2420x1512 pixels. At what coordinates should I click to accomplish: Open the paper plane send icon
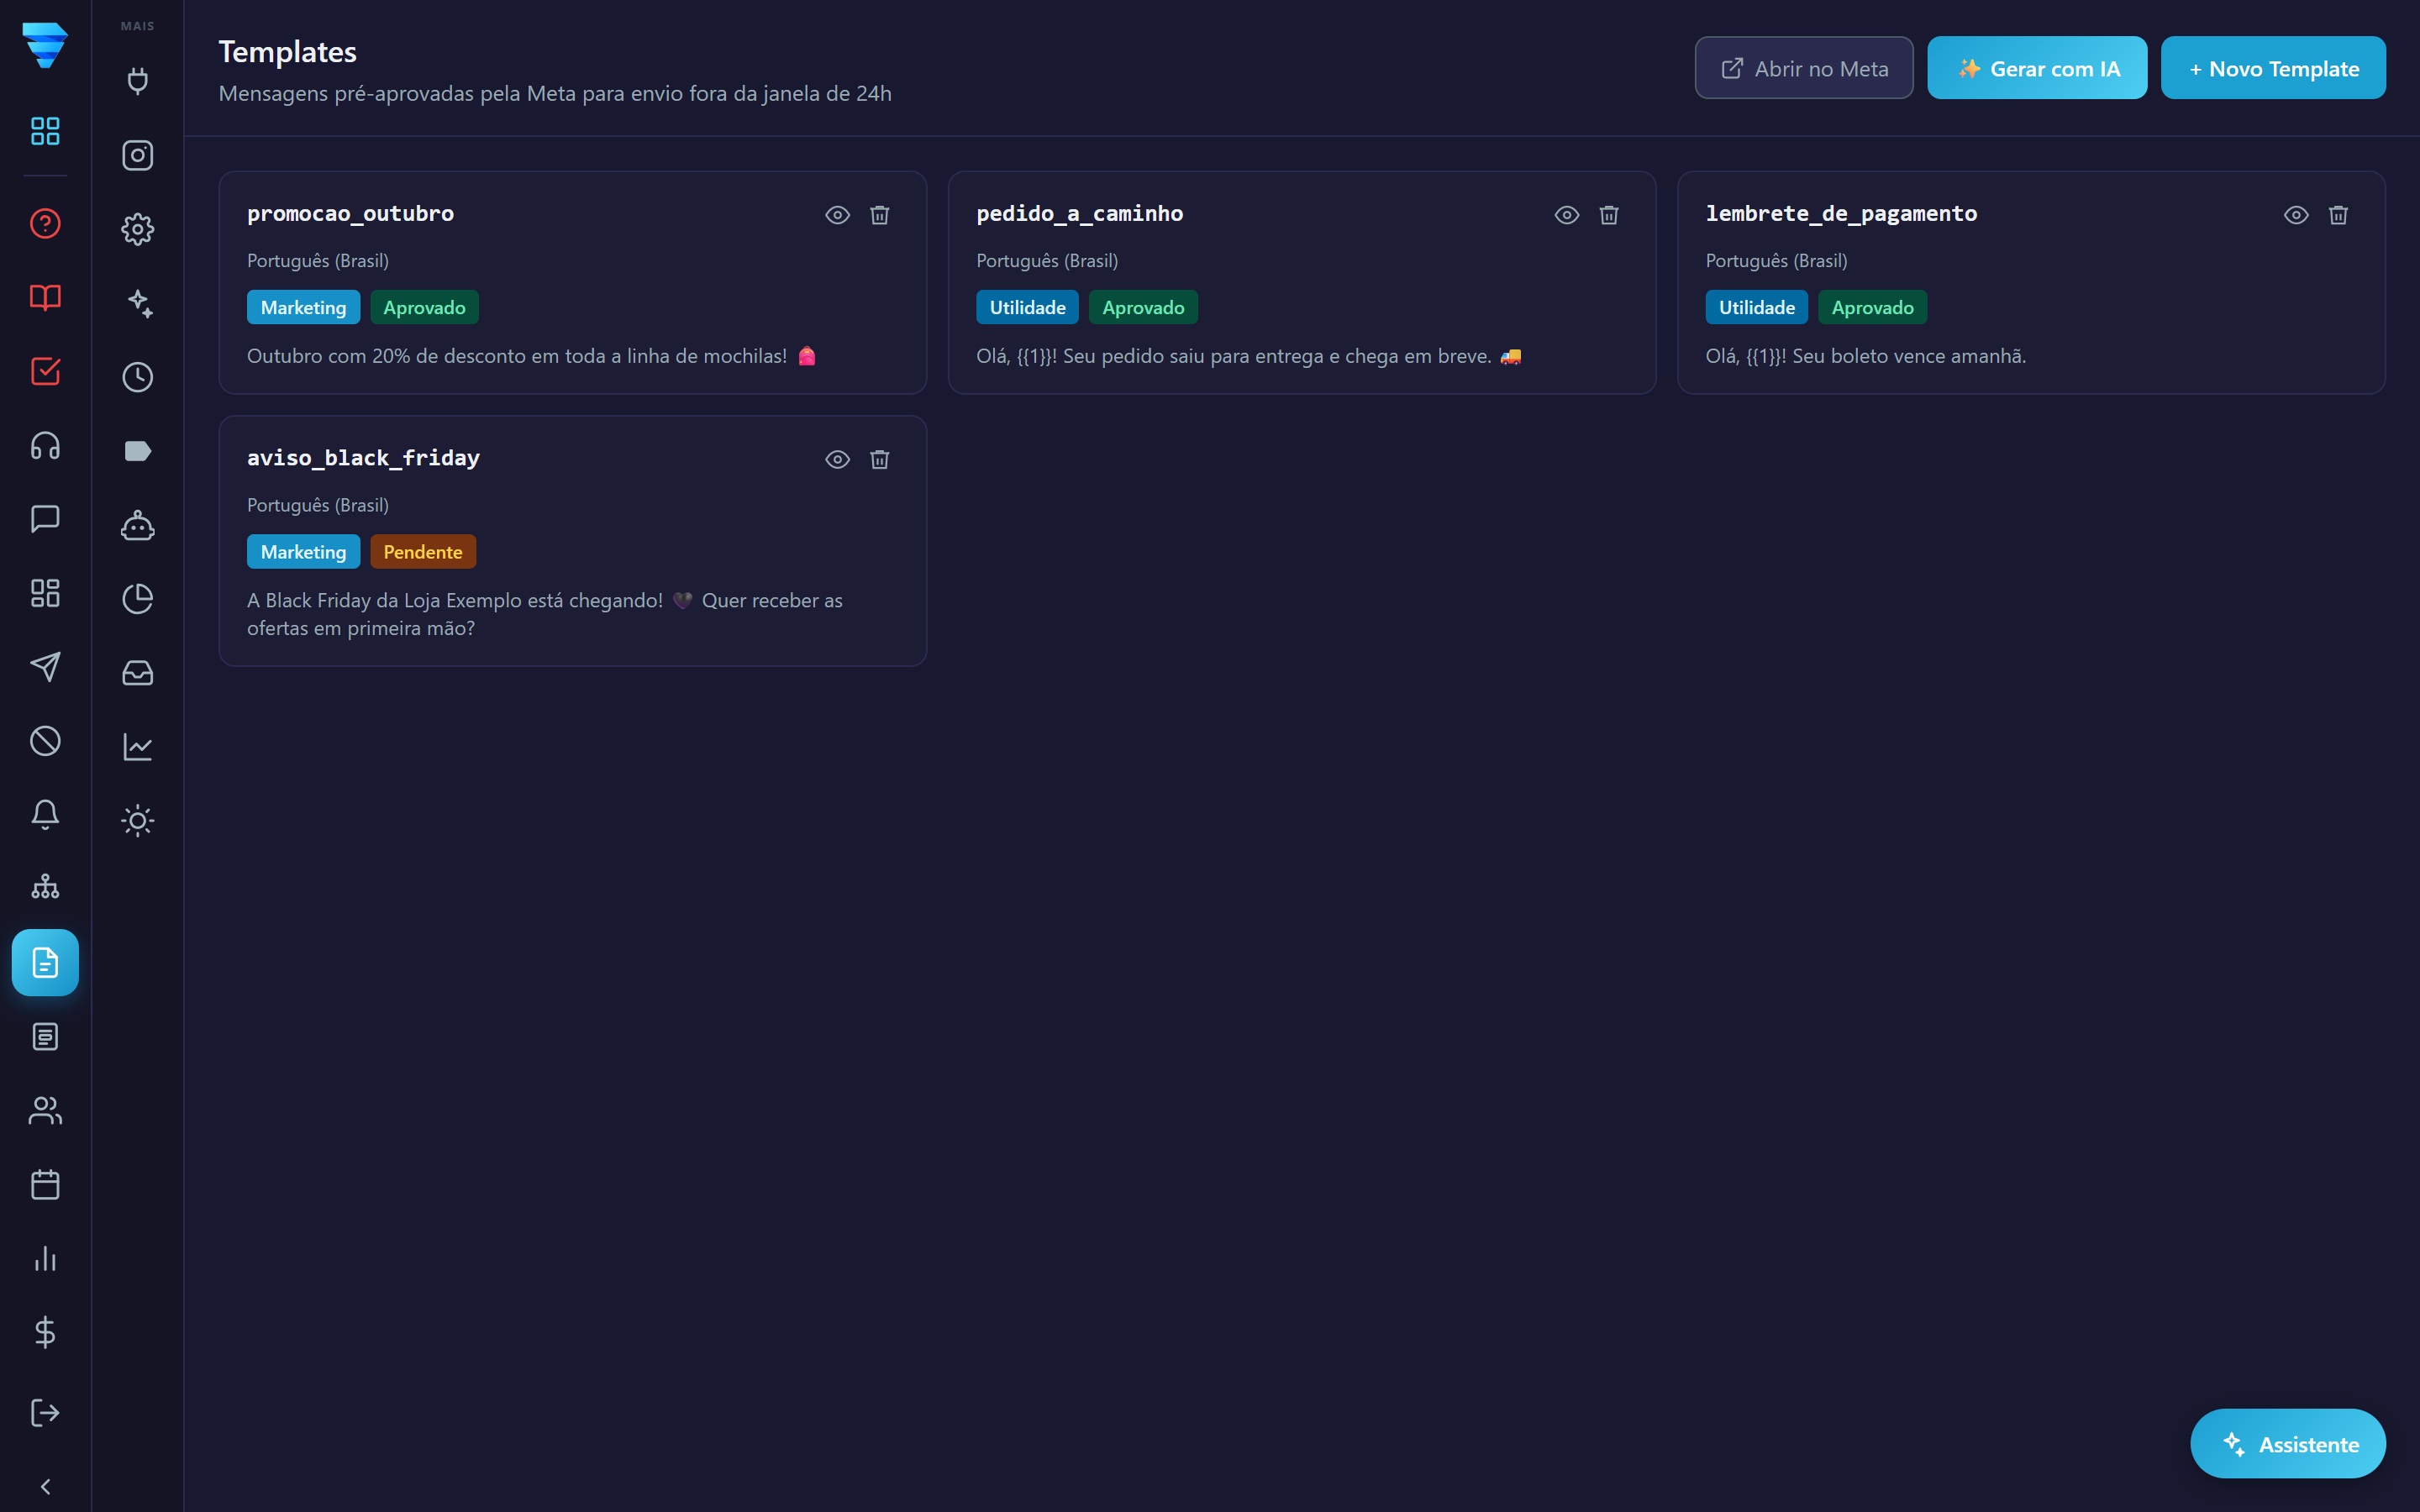click(x=45, y=667)
